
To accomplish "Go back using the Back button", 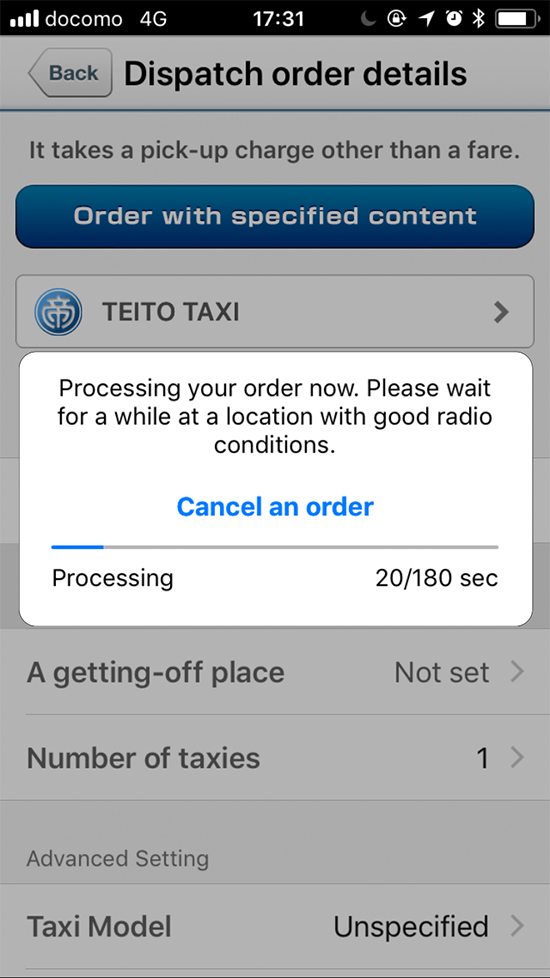I will [70, 73].
